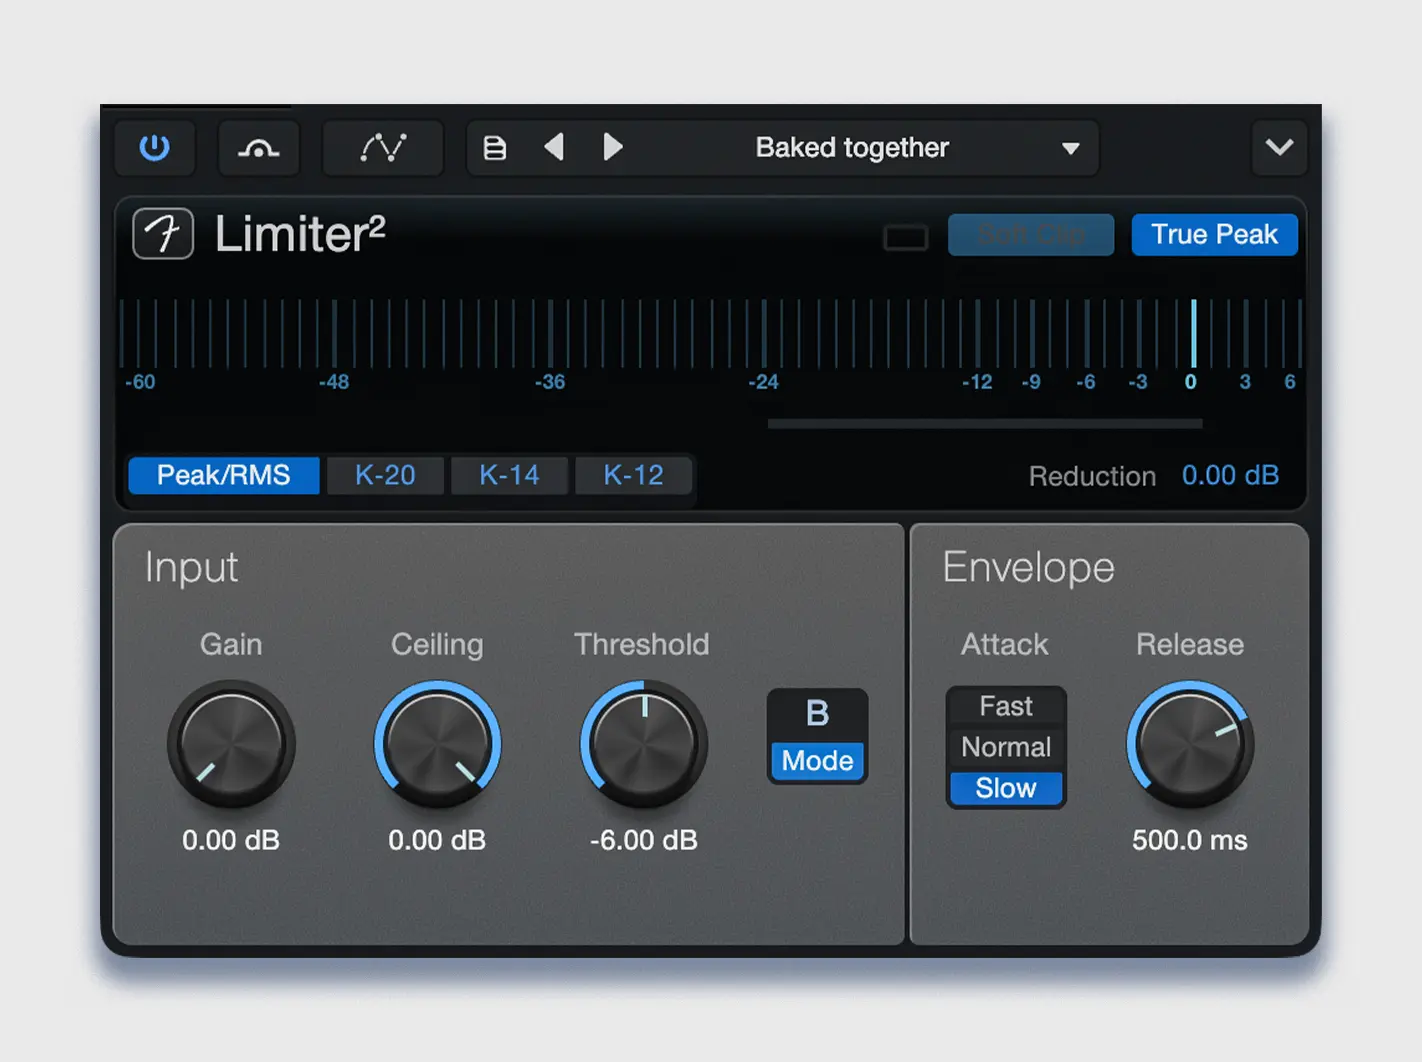Click the plugin power bypass icon
Viewport: 1422px width, 1062px height.
click(x=155, y=147)
